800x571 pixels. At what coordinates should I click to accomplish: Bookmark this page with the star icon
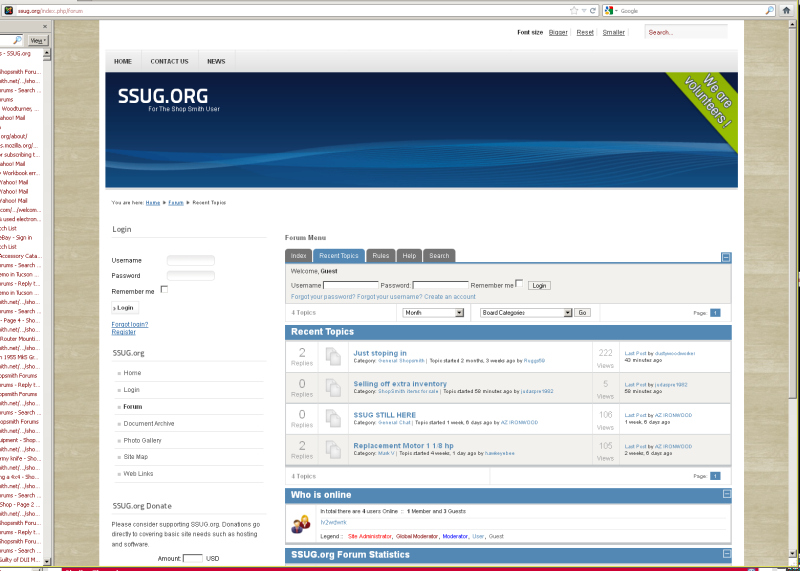[574, 10]
